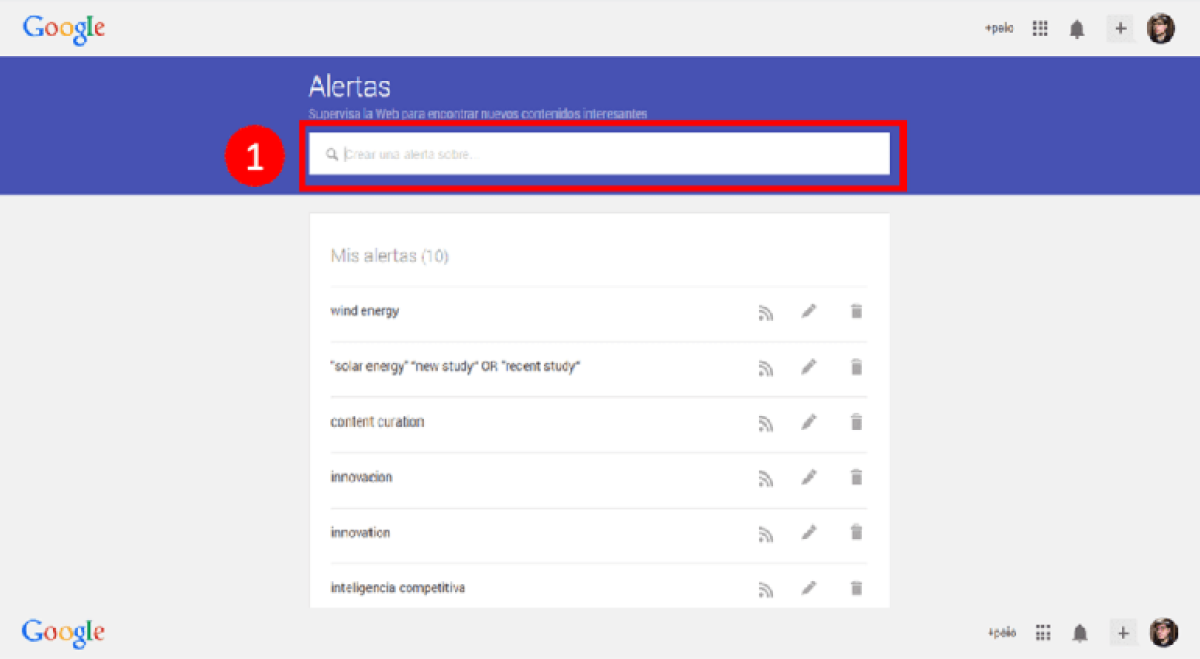Edit the "wind energy" alert
1200x659 pixels.
[809, 311]
